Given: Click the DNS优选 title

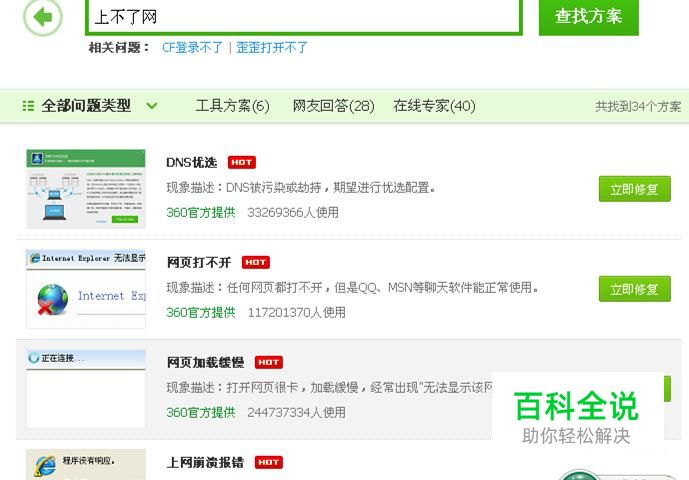Looking at the screenshot, I should (x=192, y=163).
